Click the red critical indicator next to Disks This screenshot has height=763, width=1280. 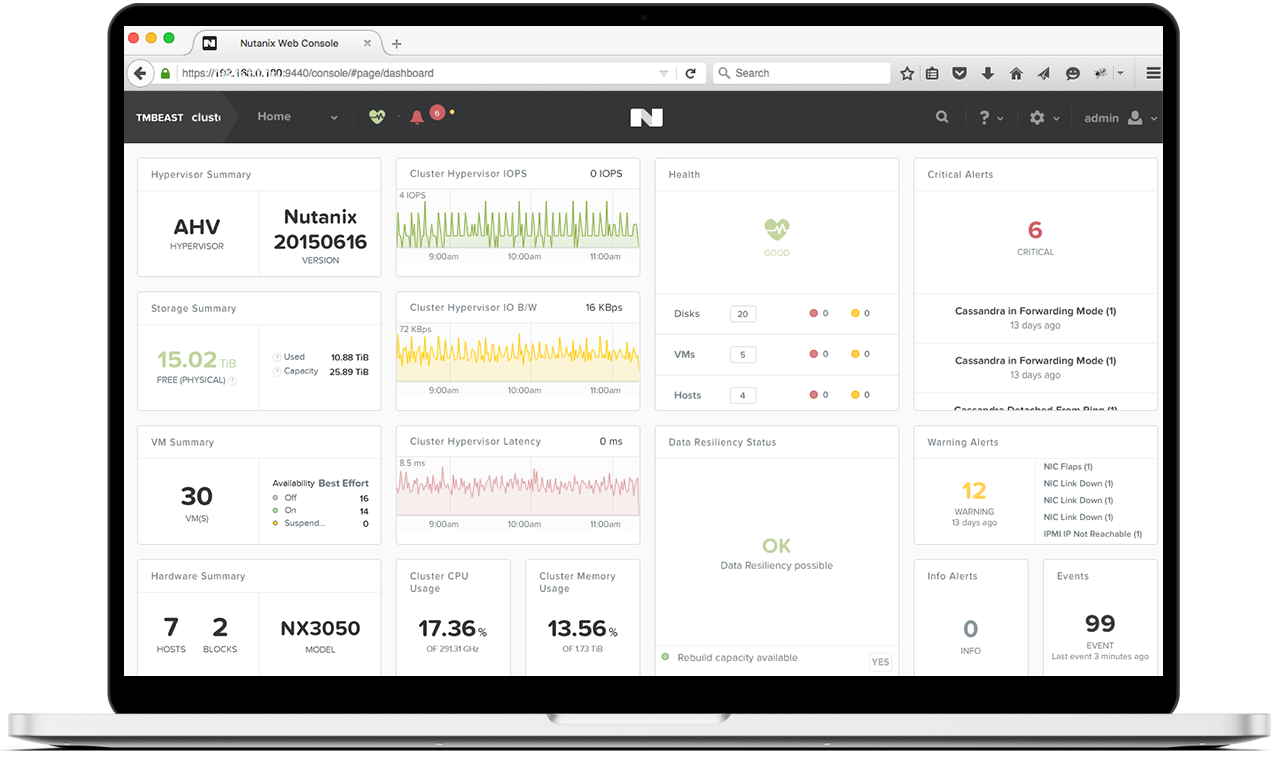(811, 313)
